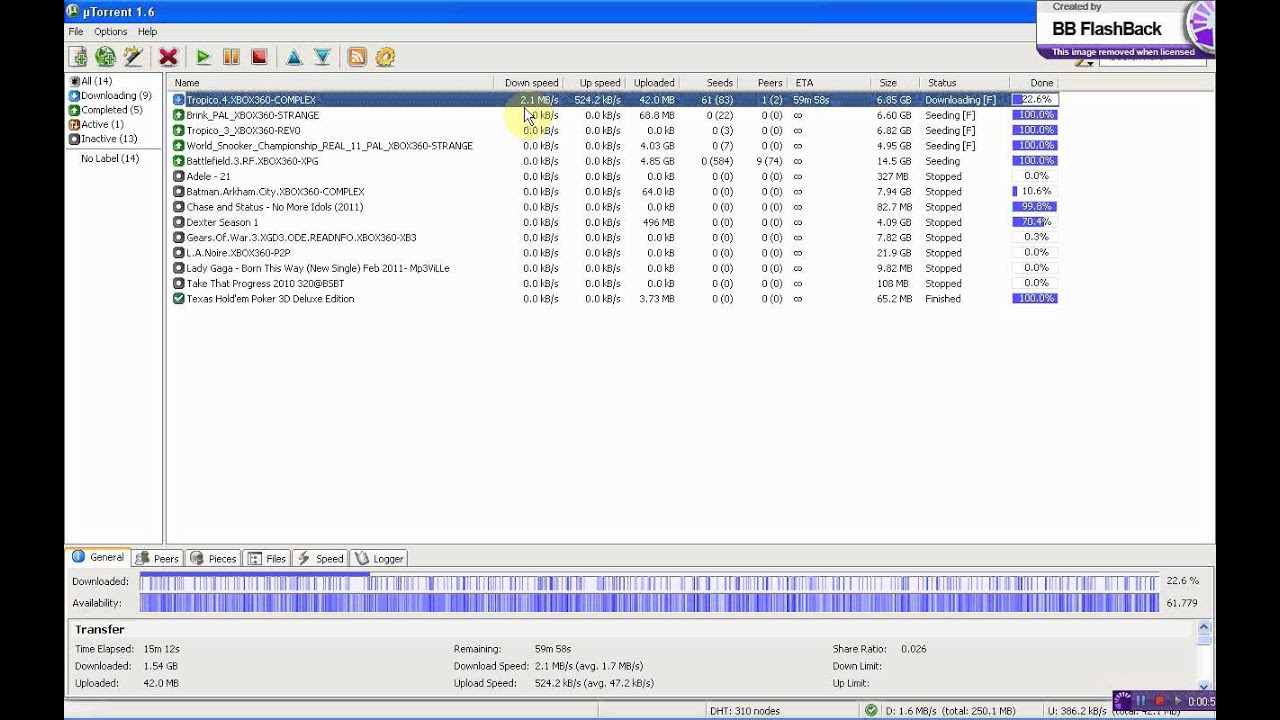Open the File menu
This screenshot has width=1280, height=720.
coord(76,32)
